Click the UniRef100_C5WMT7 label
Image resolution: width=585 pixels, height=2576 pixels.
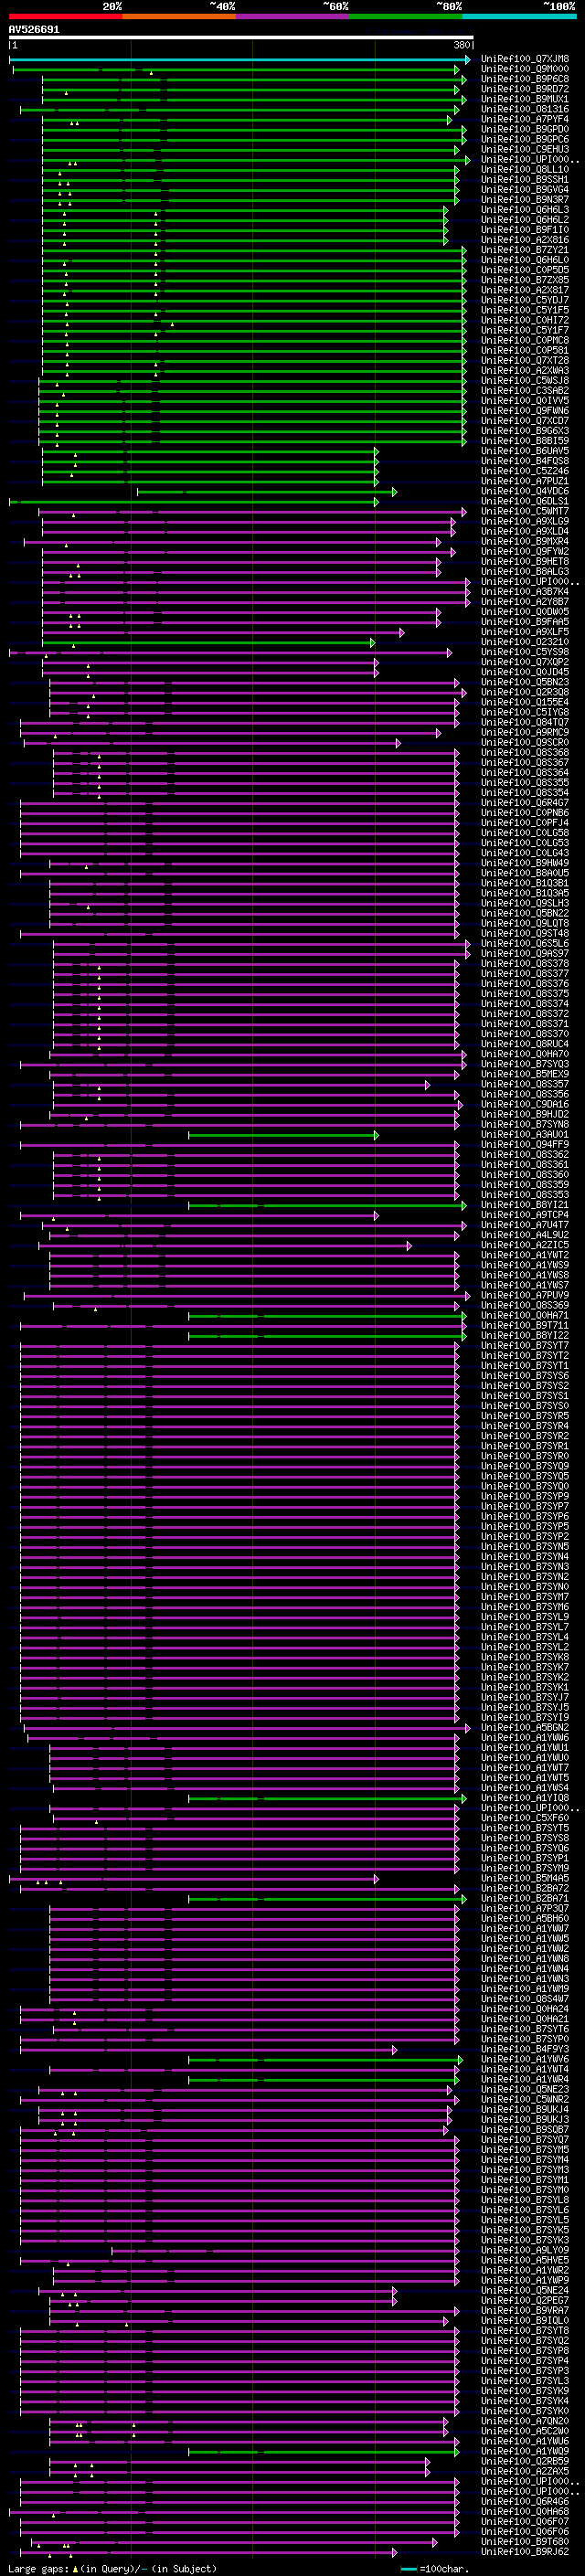click(525, 511)
